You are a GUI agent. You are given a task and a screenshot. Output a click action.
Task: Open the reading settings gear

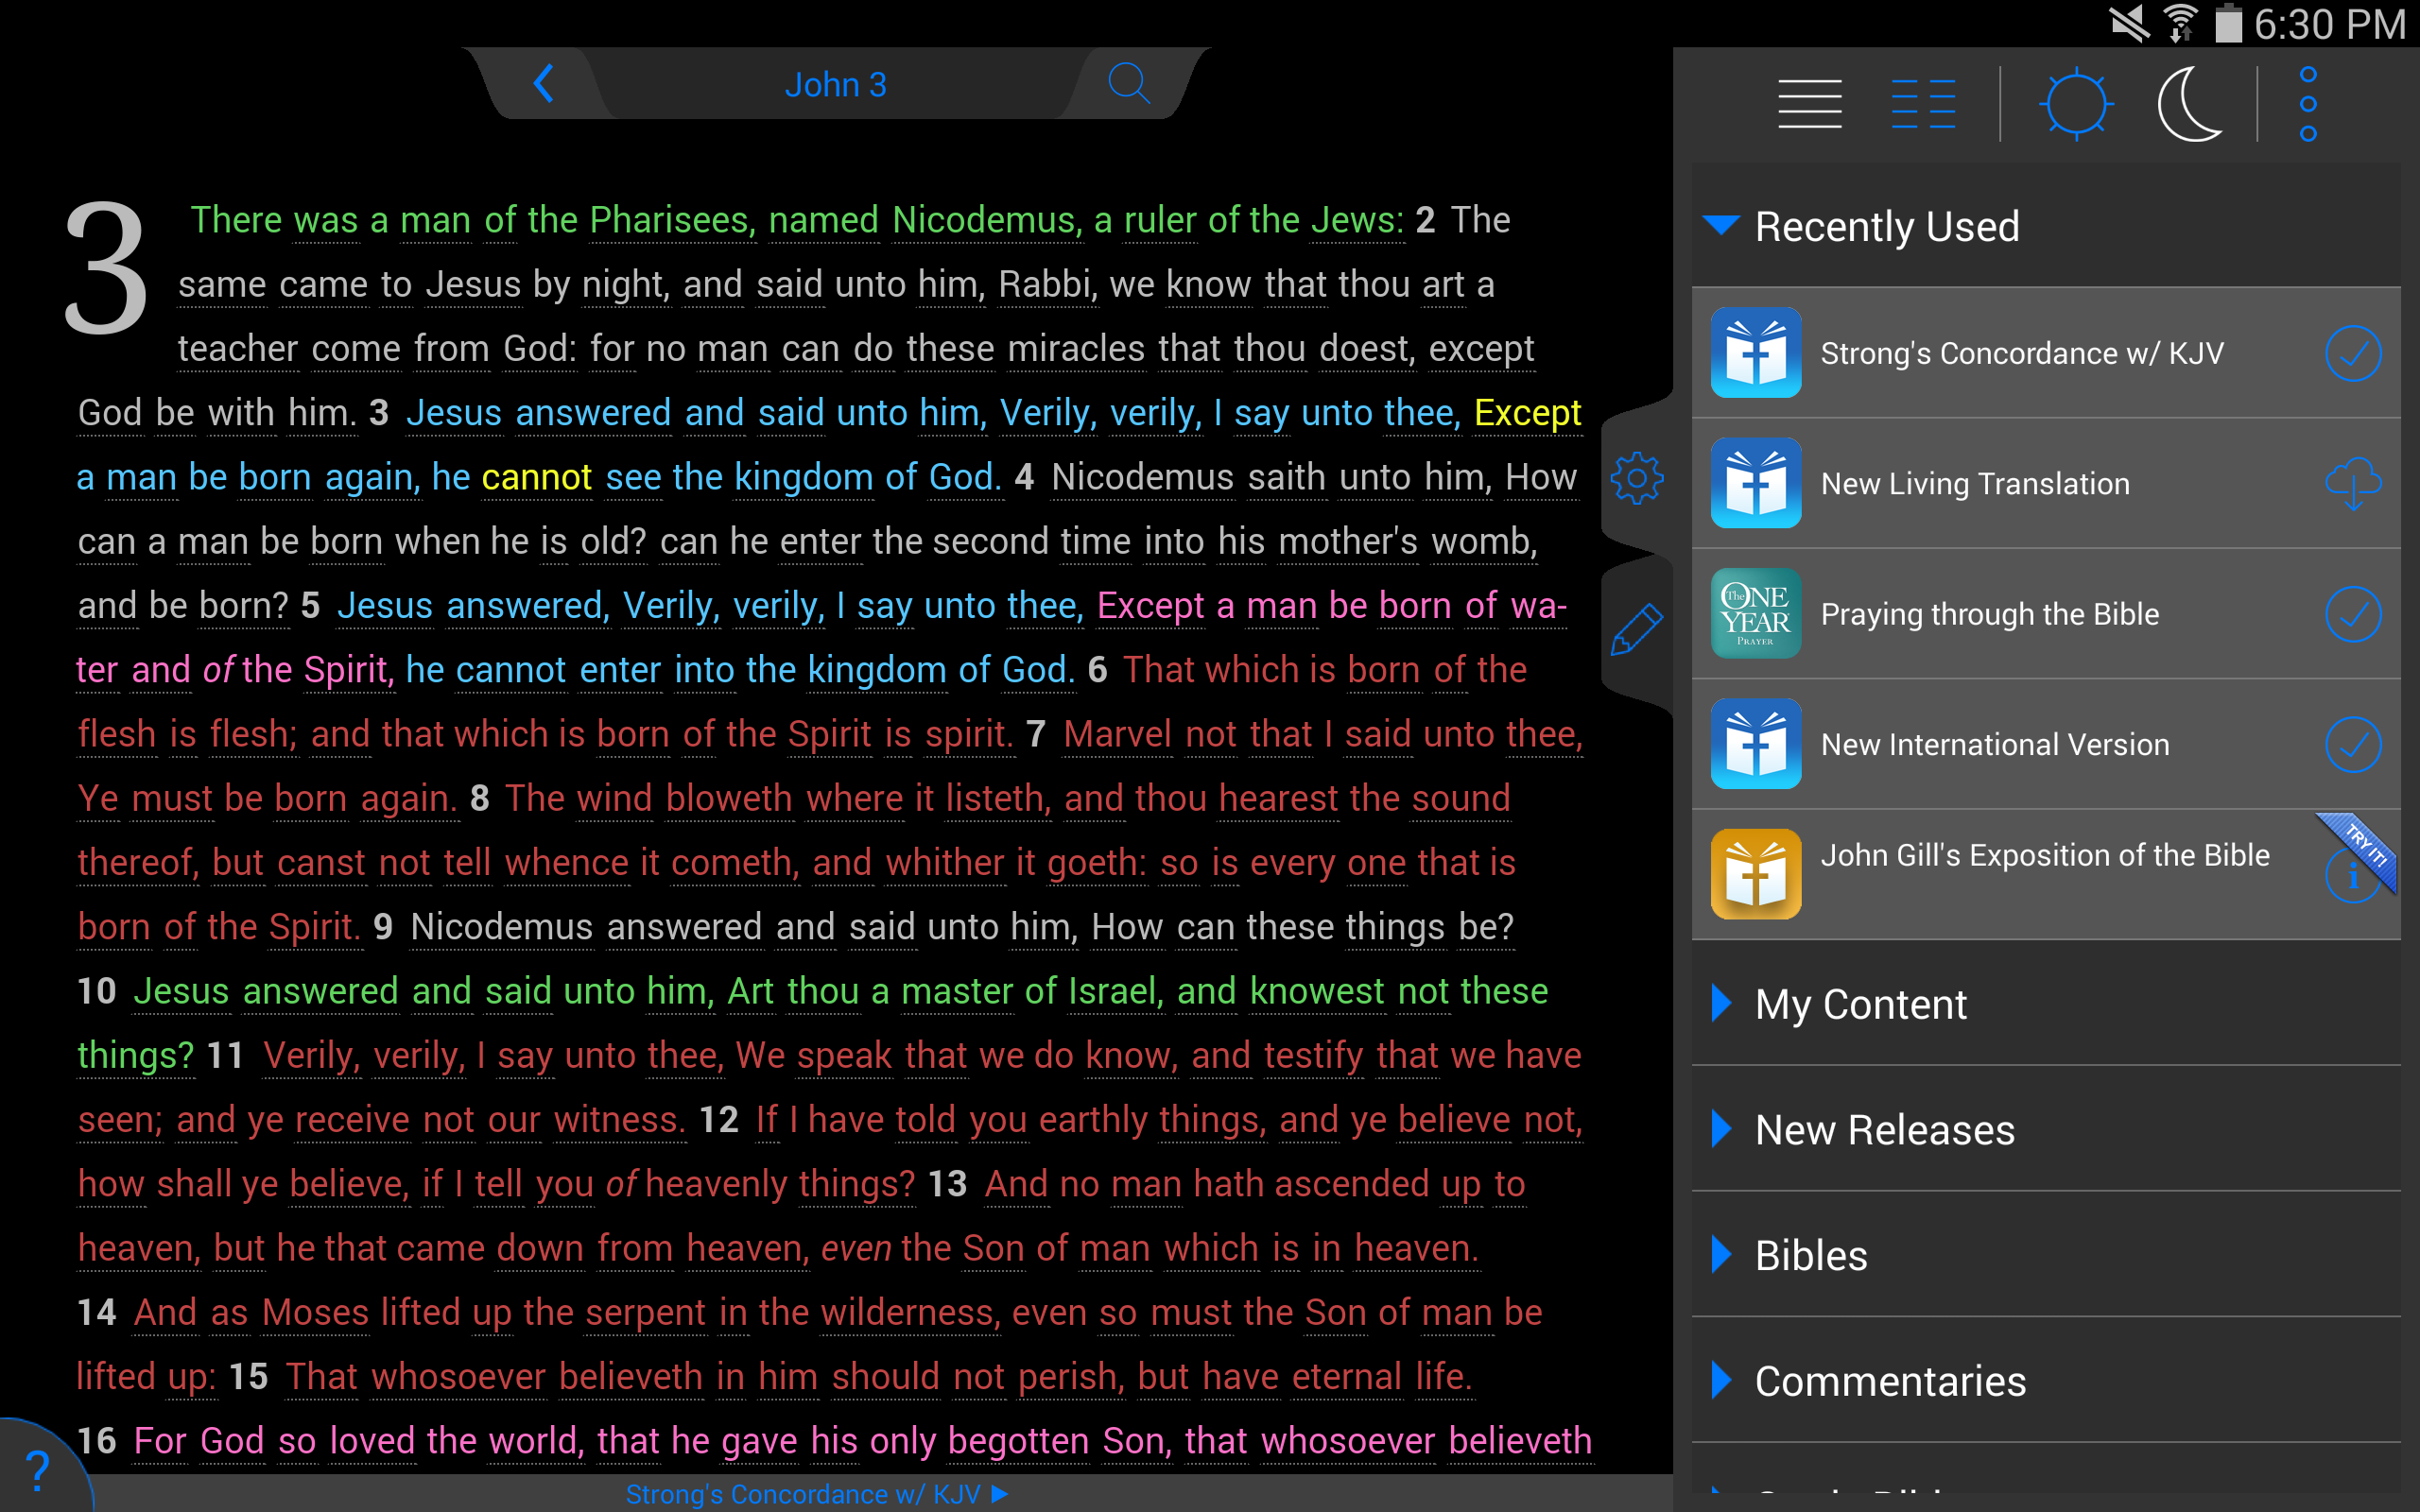pos(1638,478)
